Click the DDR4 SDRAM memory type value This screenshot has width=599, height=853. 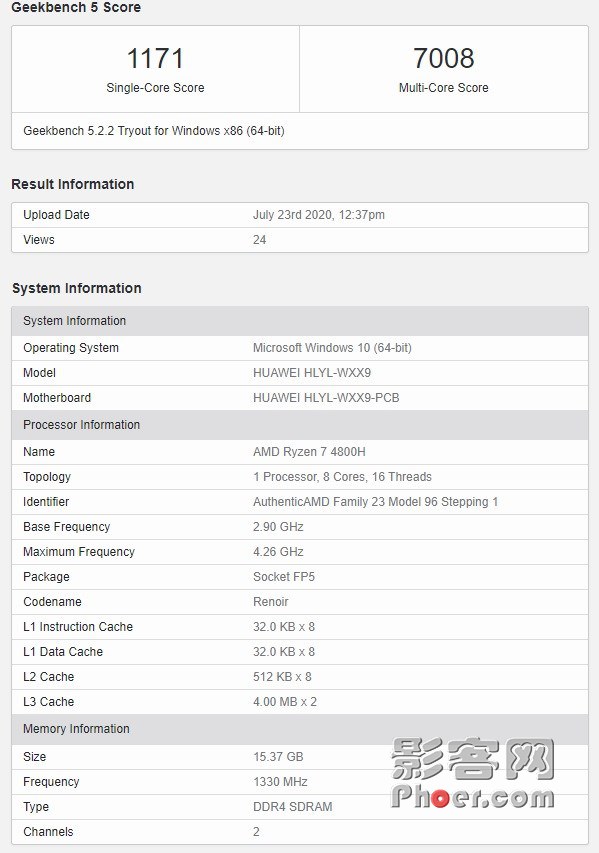293,807
